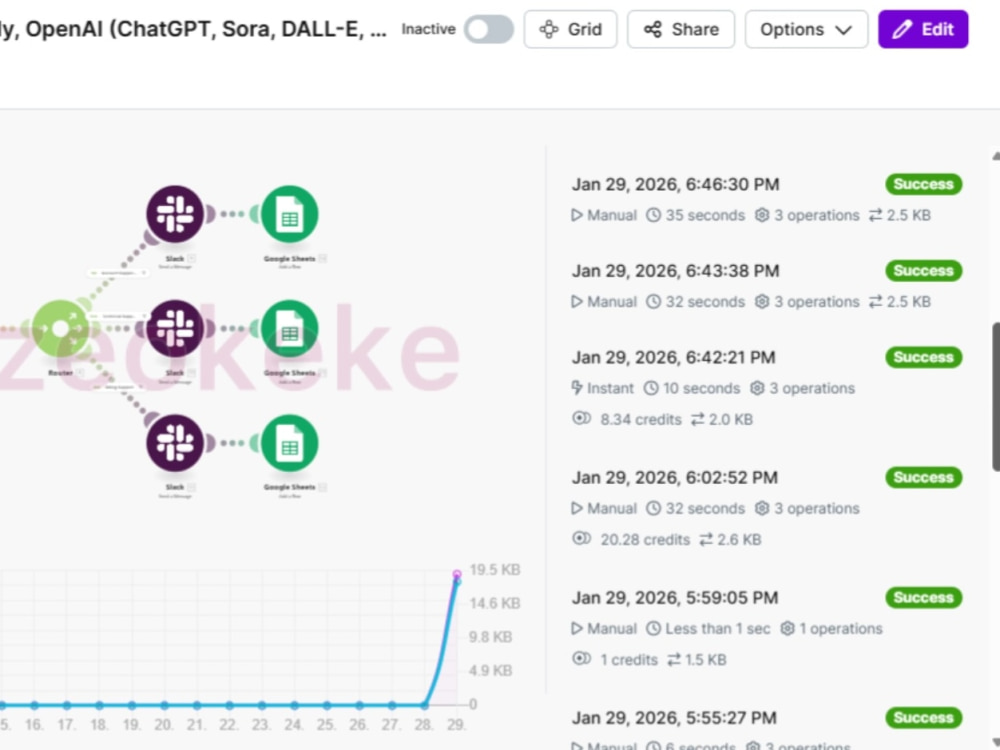Click the chart point for day 20

165,705
